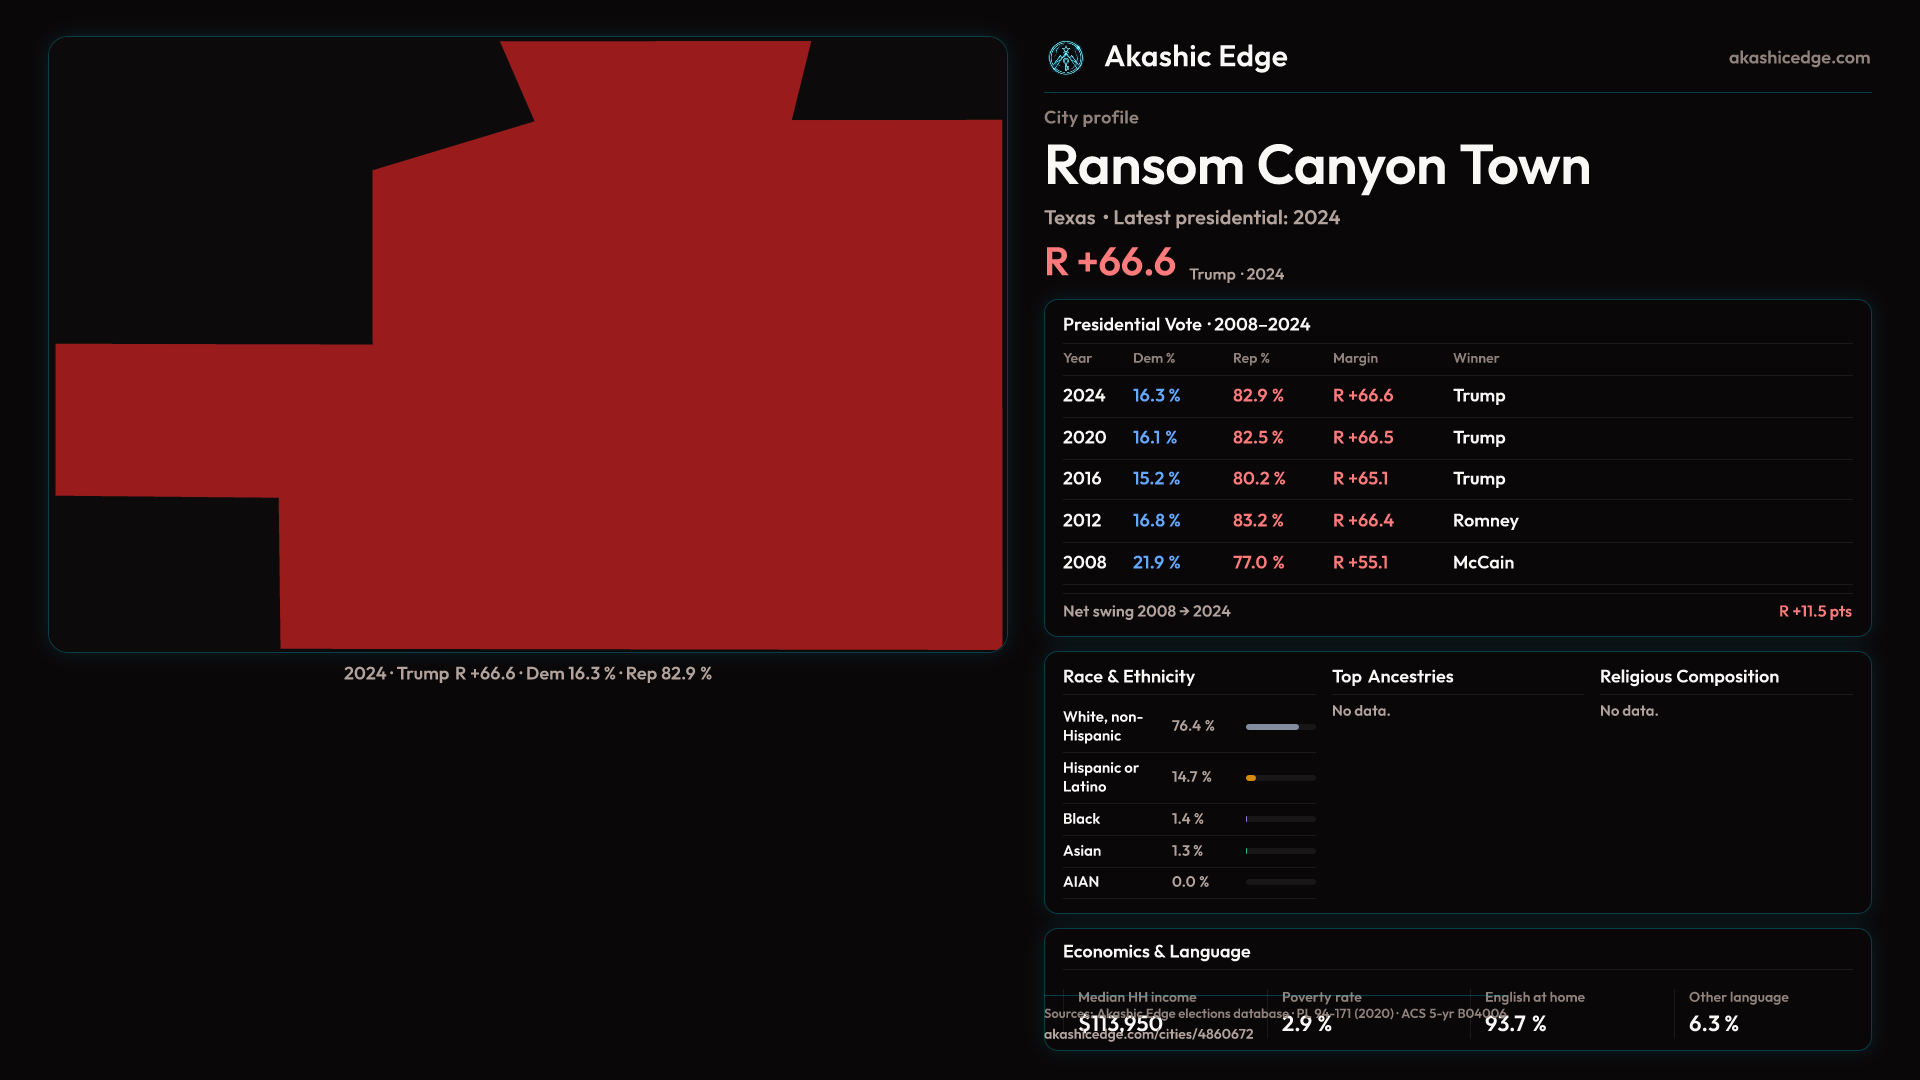The height and width of the screenshot is (1080, 1920).
Task: Click the Net swing R +11.5 pts value
Action: pos(1814,611)
